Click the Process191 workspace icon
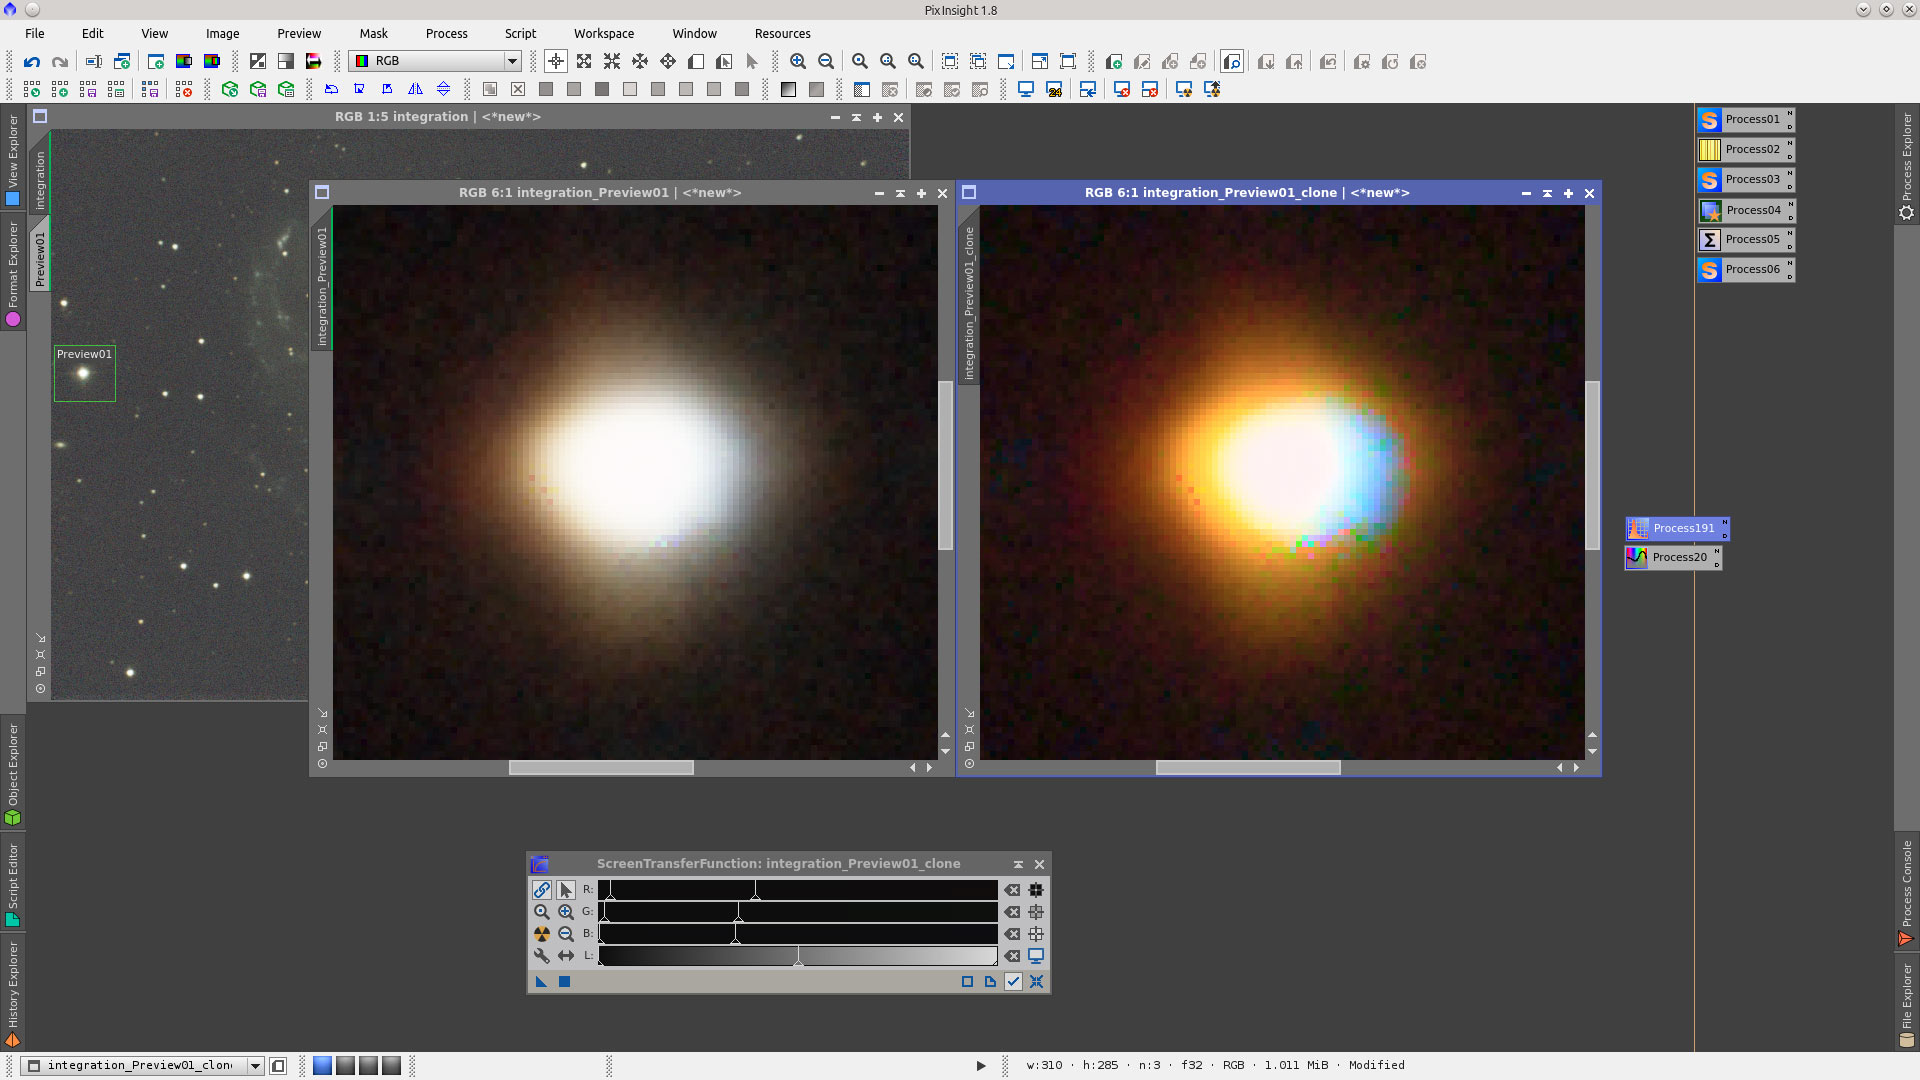 click(1676, 528)
